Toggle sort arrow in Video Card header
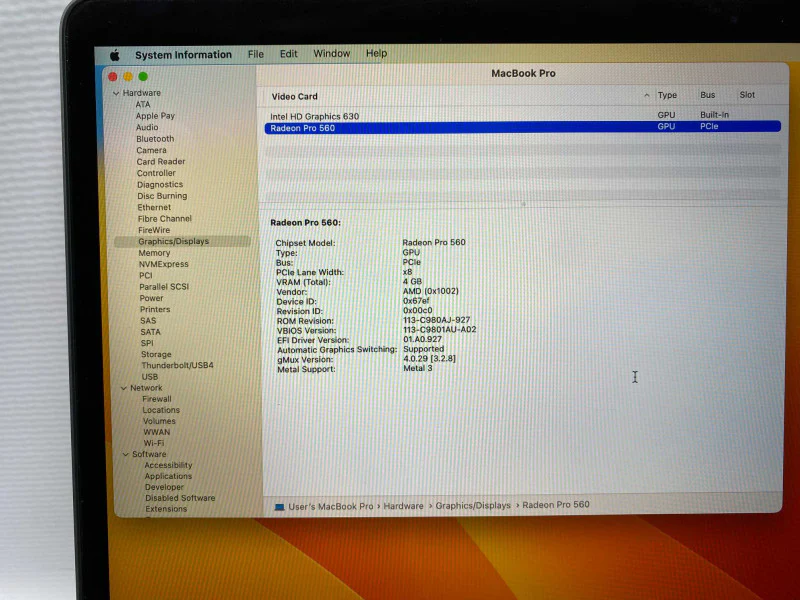 click(646, 95)
